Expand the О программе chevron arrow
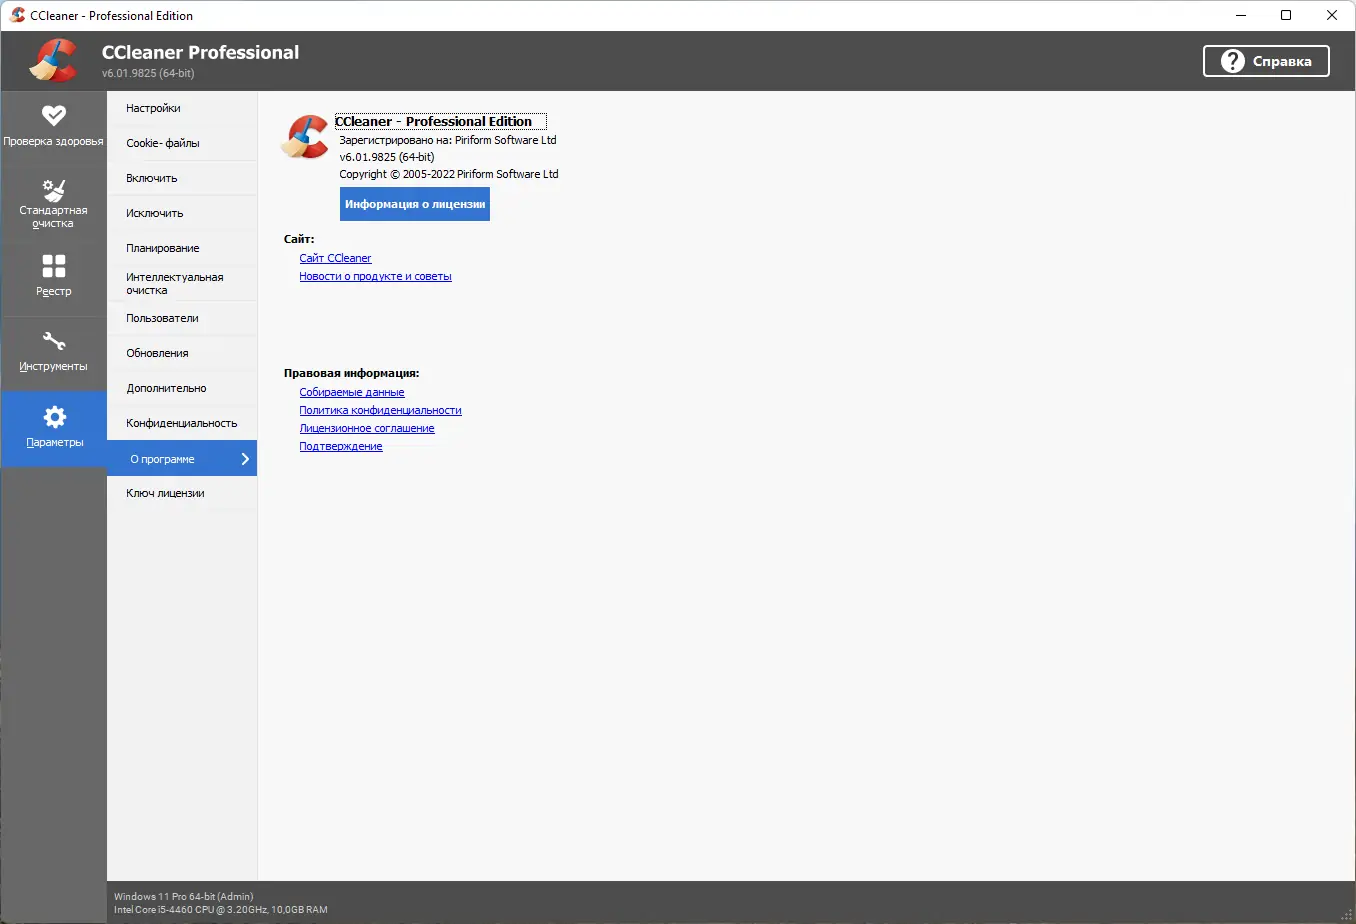Screen dimensions: 1356x924 click(x=244, y=459)
